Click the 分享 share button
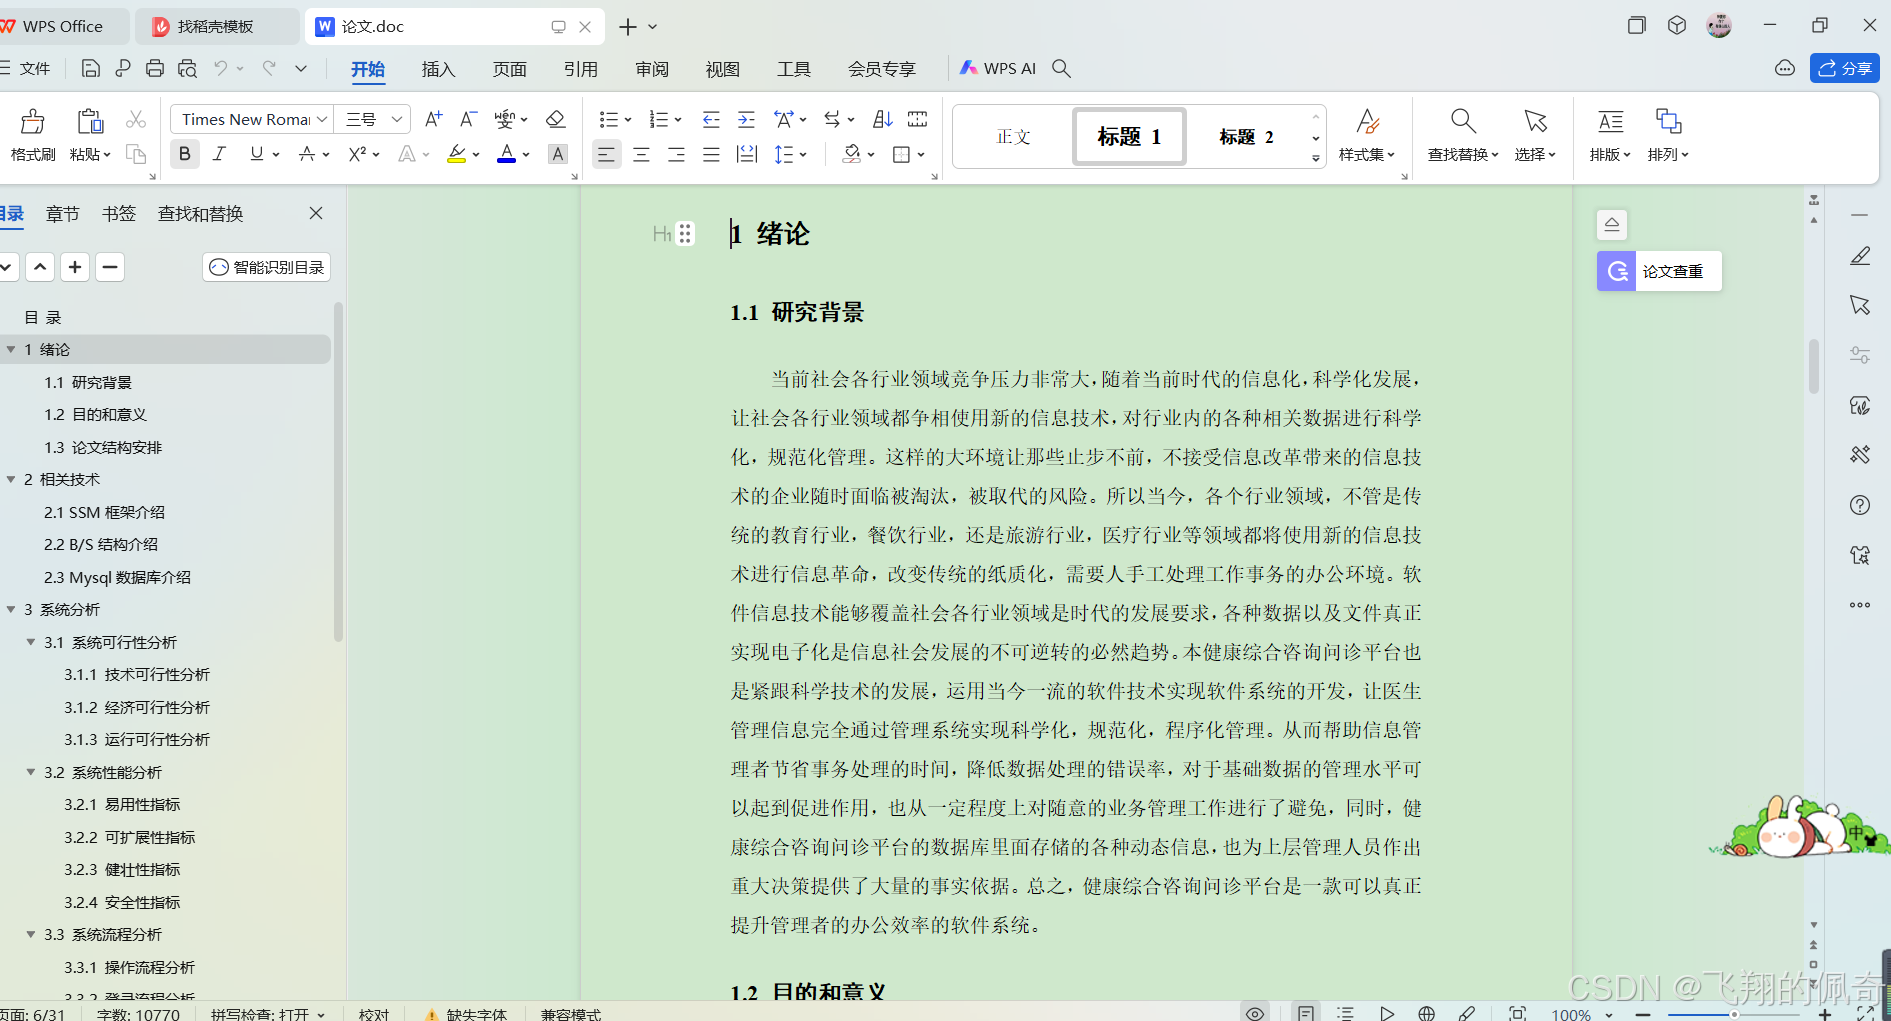This screenshot has width=1891, height=1021. [x=1844, y=68]
